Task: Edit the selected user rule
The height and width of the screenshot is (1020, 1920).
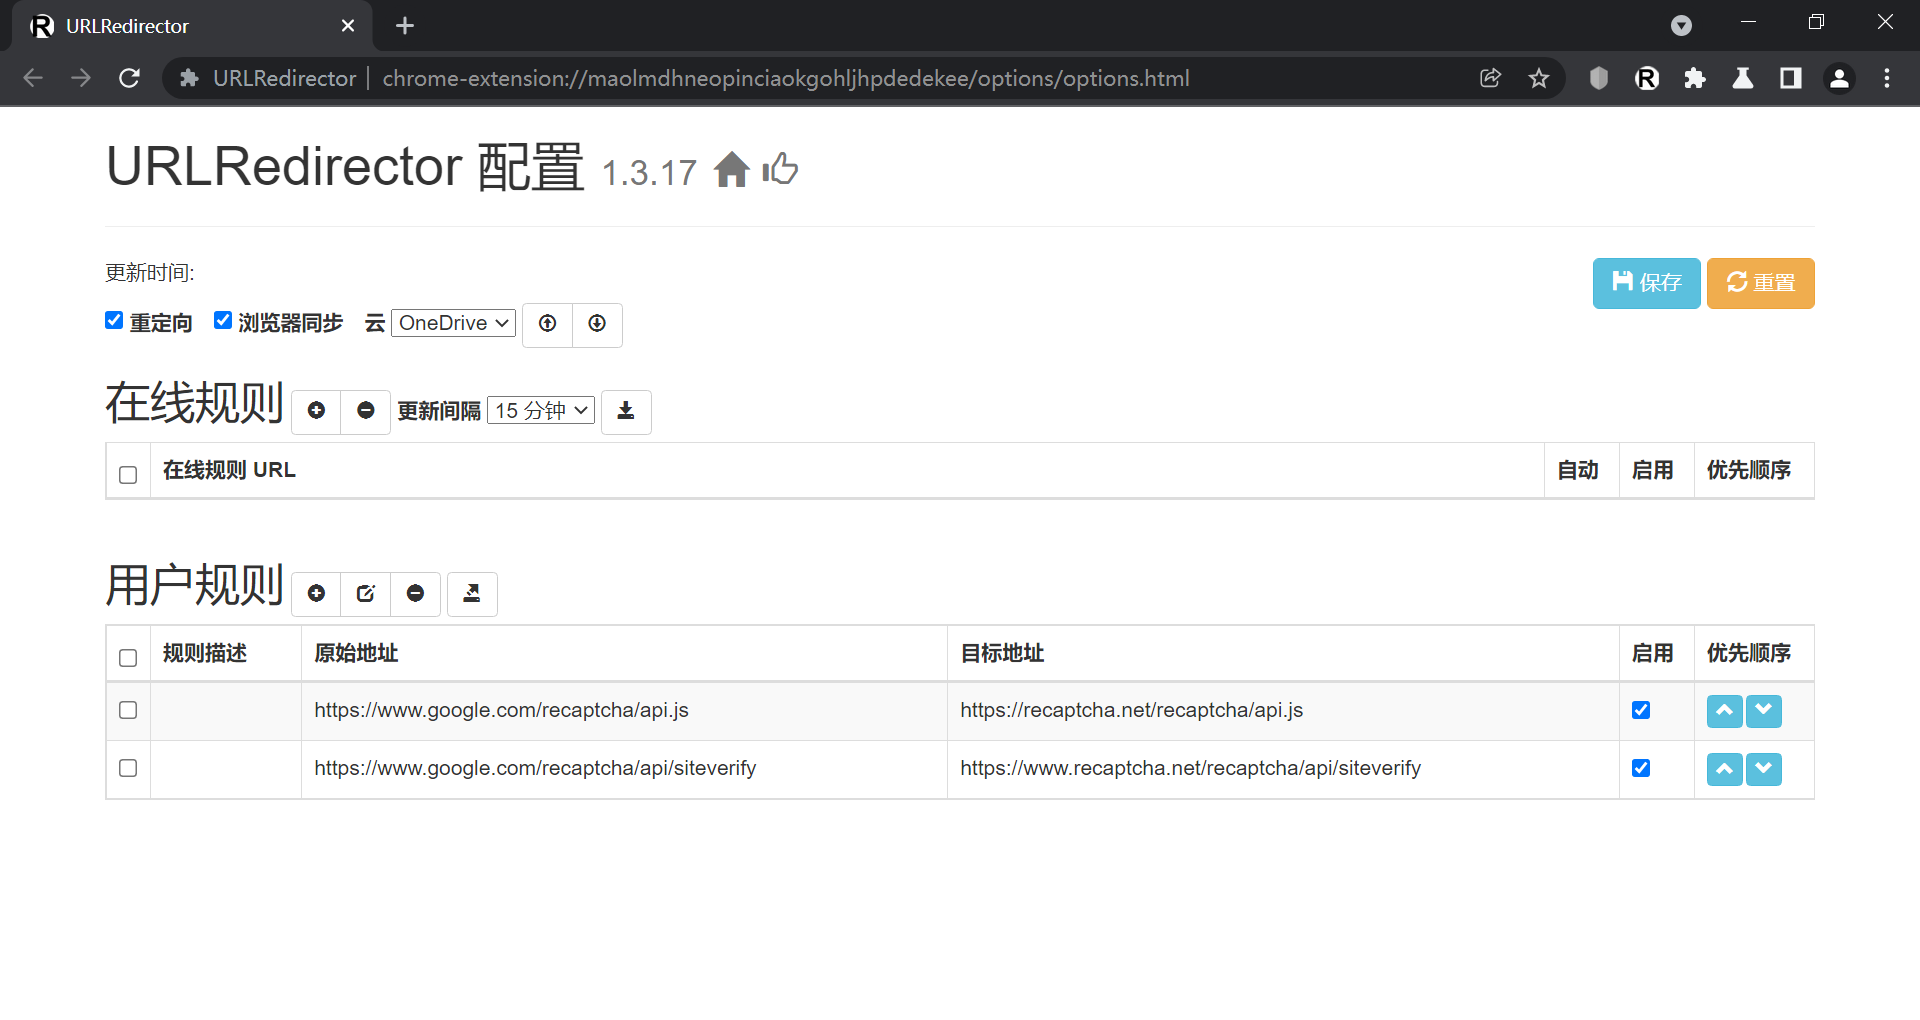Action: pyautogui.click(x=365, y=594)
